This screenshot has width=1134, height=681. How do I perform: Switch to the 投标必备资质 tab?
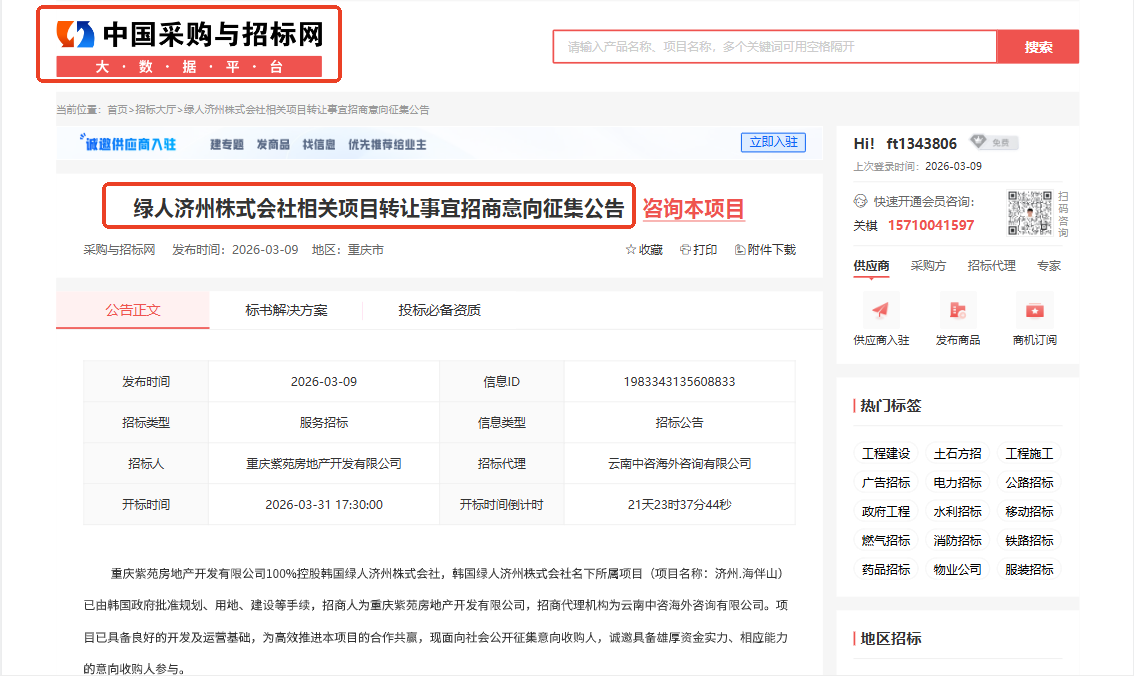(x=439, y=310)
